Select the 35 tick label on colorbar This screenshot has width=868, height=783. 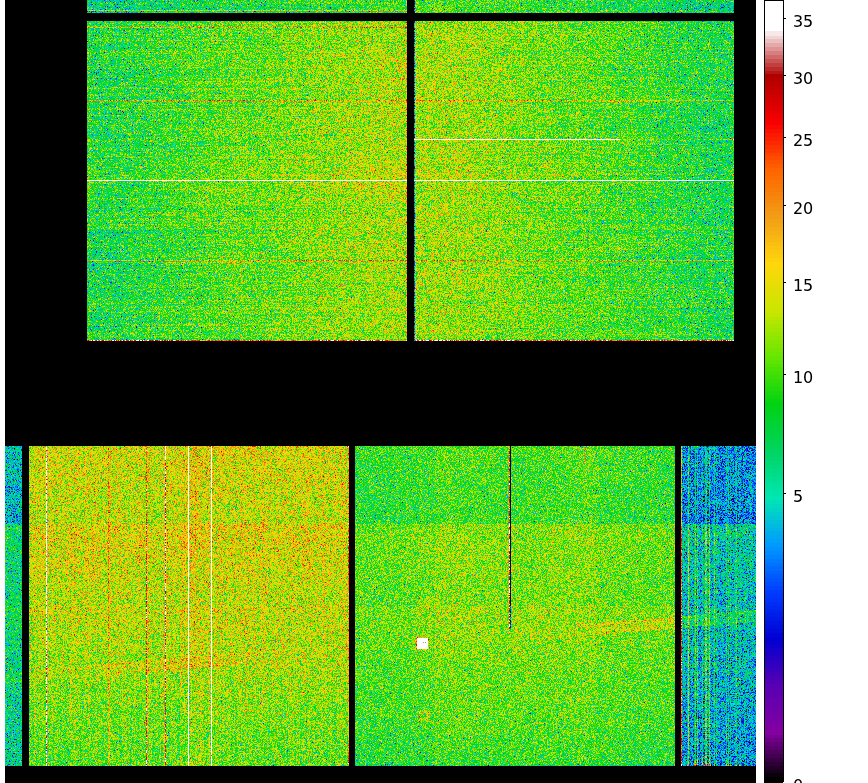coord(803,22)
